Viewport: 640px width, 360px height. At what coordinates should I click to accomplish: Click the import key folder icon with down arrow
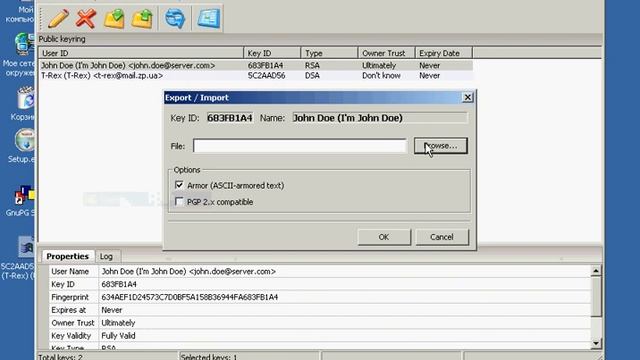coord(114,18)
